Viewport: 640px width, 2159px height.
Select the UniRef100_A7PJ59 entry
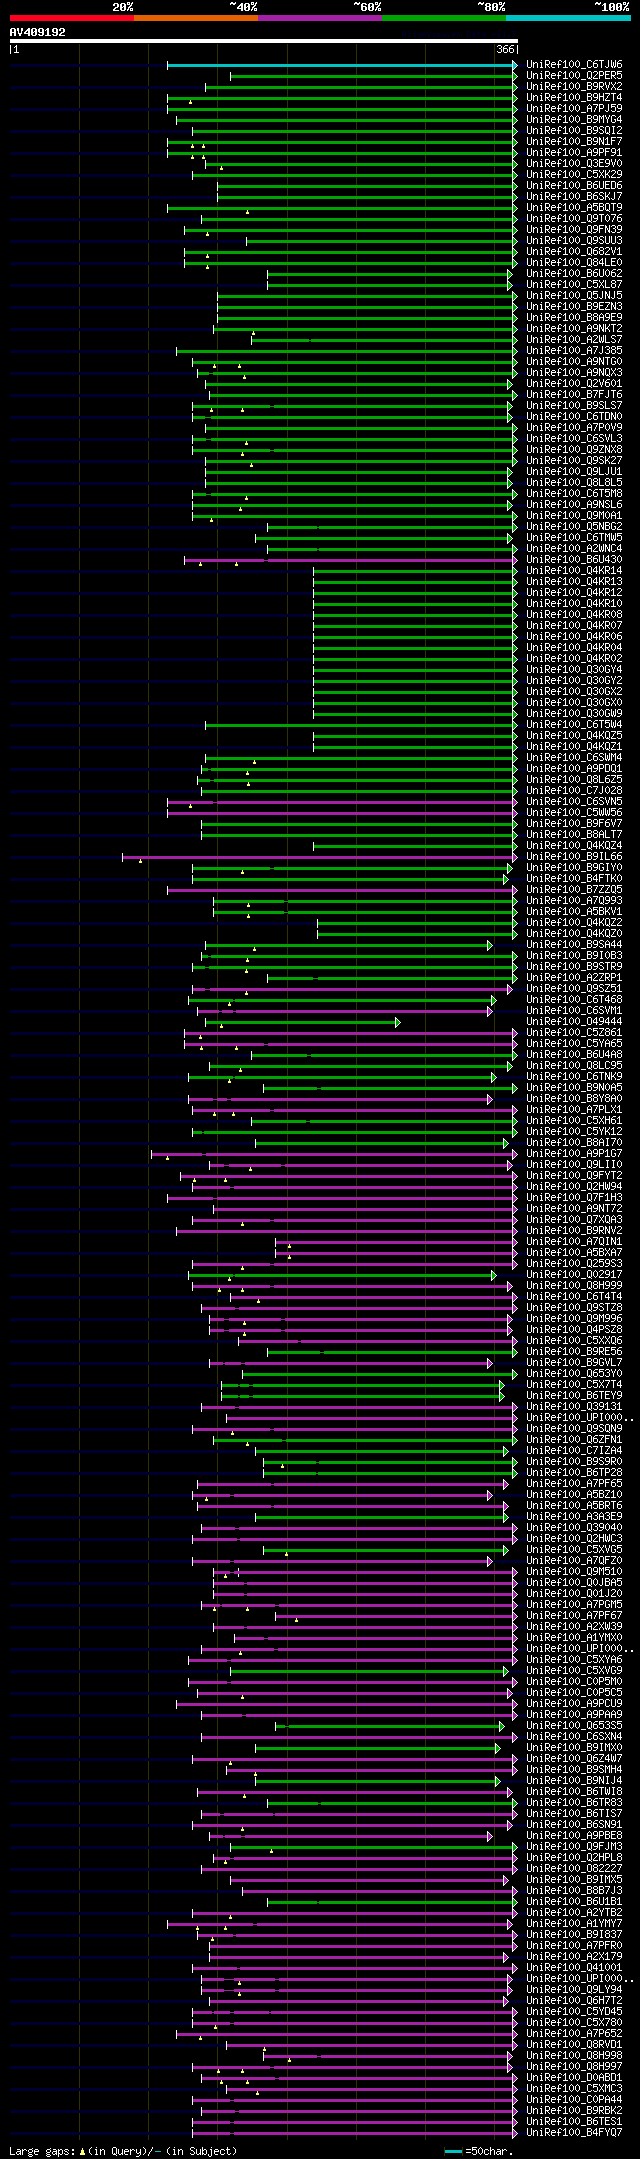click(574, 109)
